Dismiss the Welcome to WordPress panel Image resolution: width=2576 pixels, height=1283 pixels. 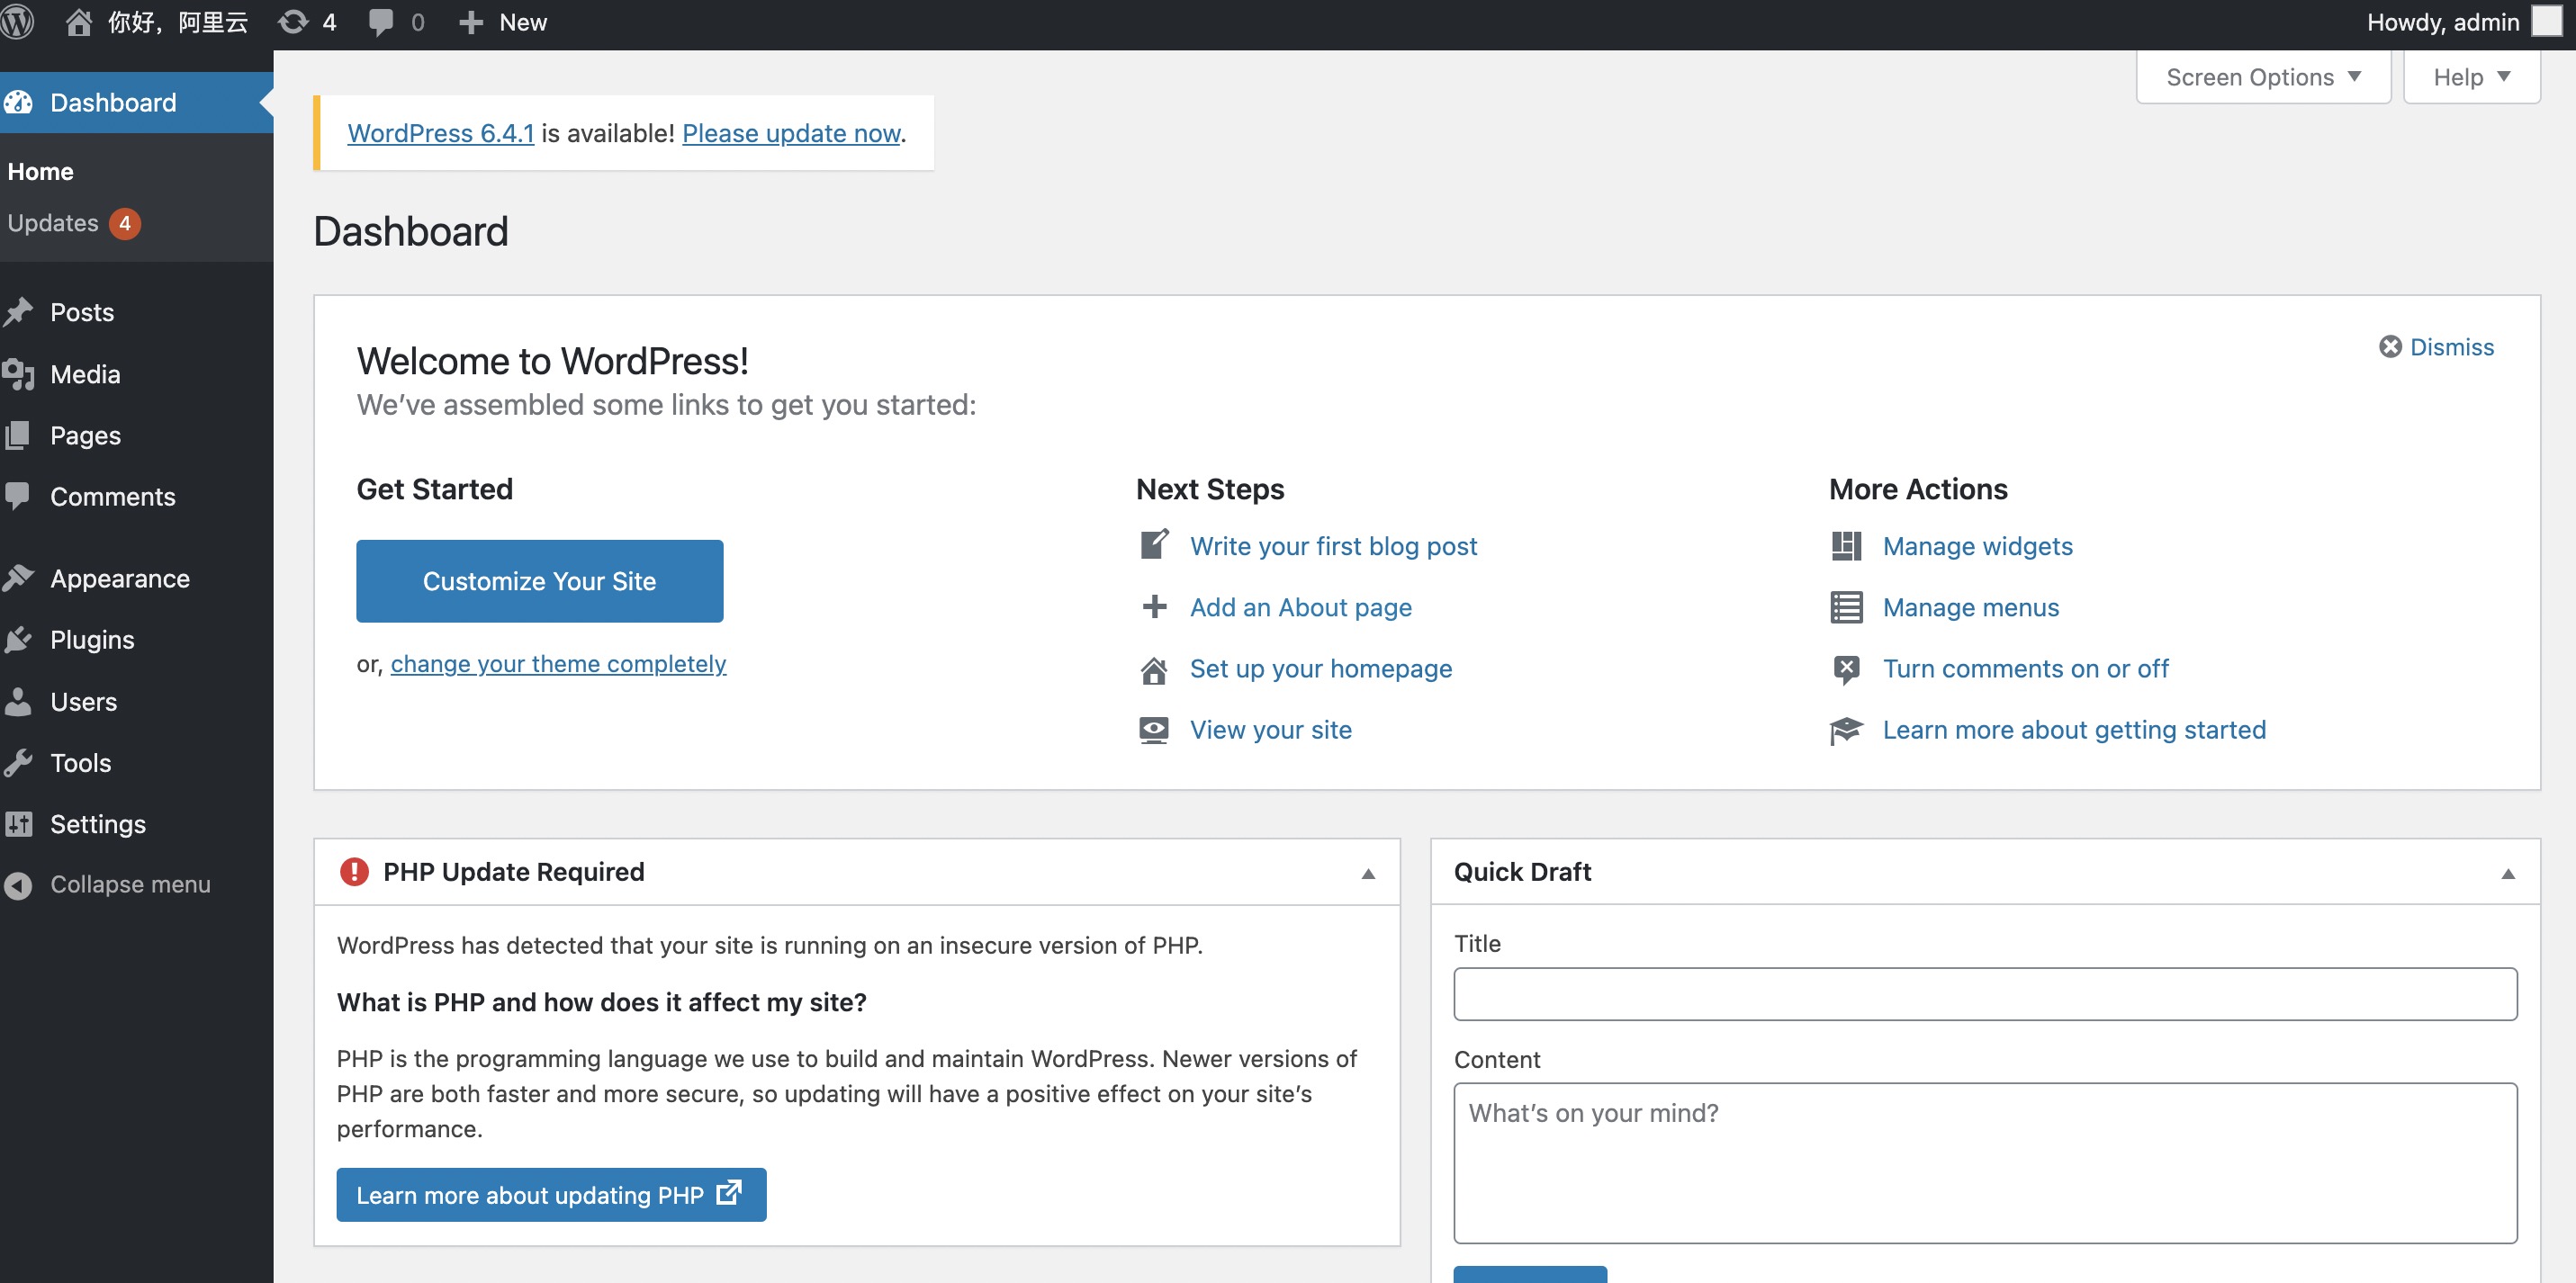[2436, 346]
